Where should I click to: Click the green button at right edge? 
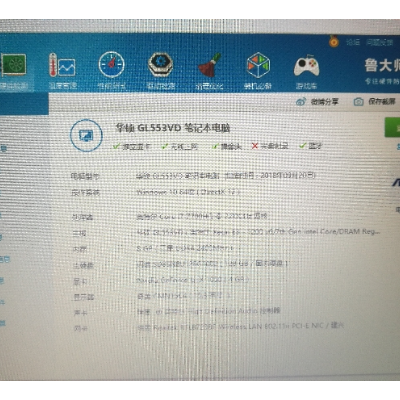(x=392, y=127)
